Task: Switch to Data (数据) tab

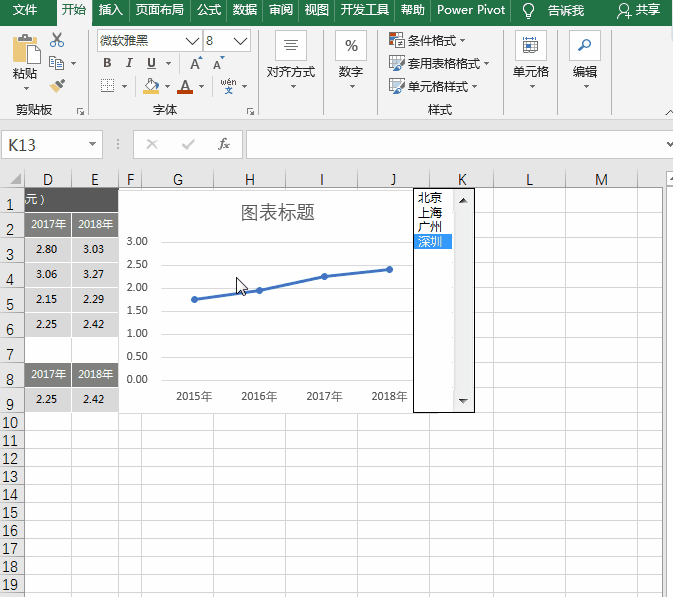Action: [x=245, y=10]
